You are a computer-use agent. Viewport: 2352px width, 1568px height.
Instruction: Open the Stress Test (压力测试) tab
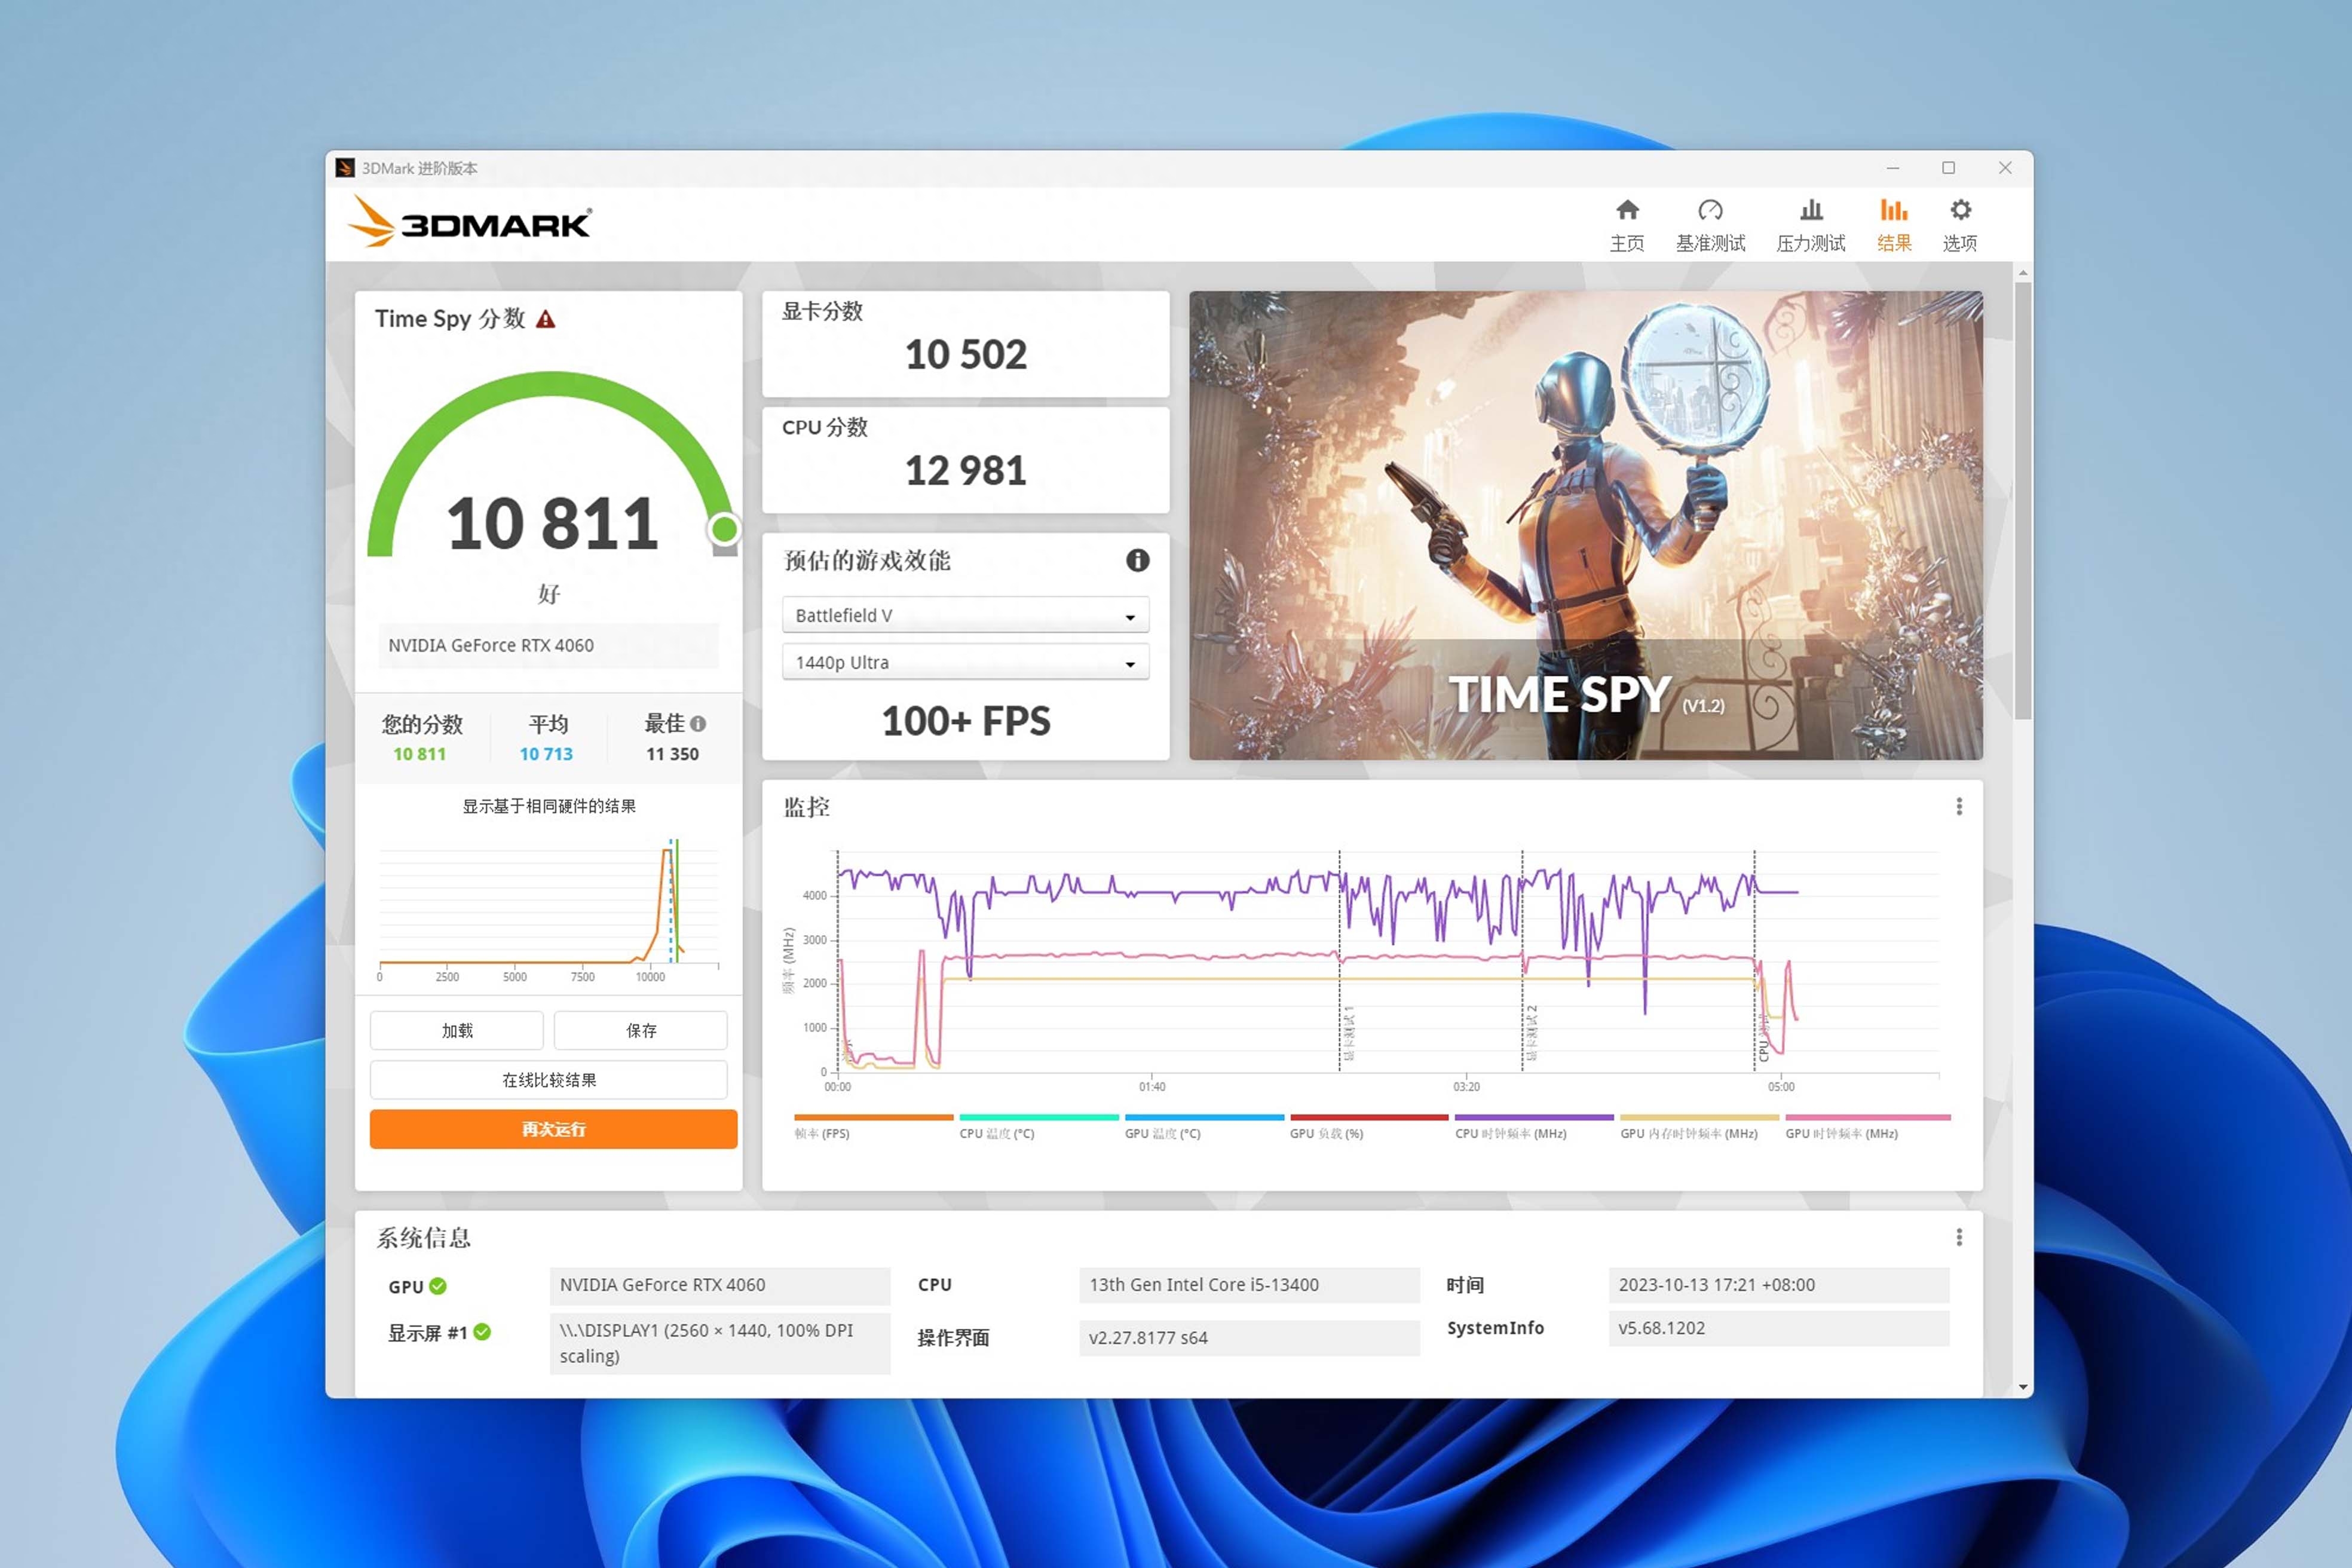coord(1810,225)
